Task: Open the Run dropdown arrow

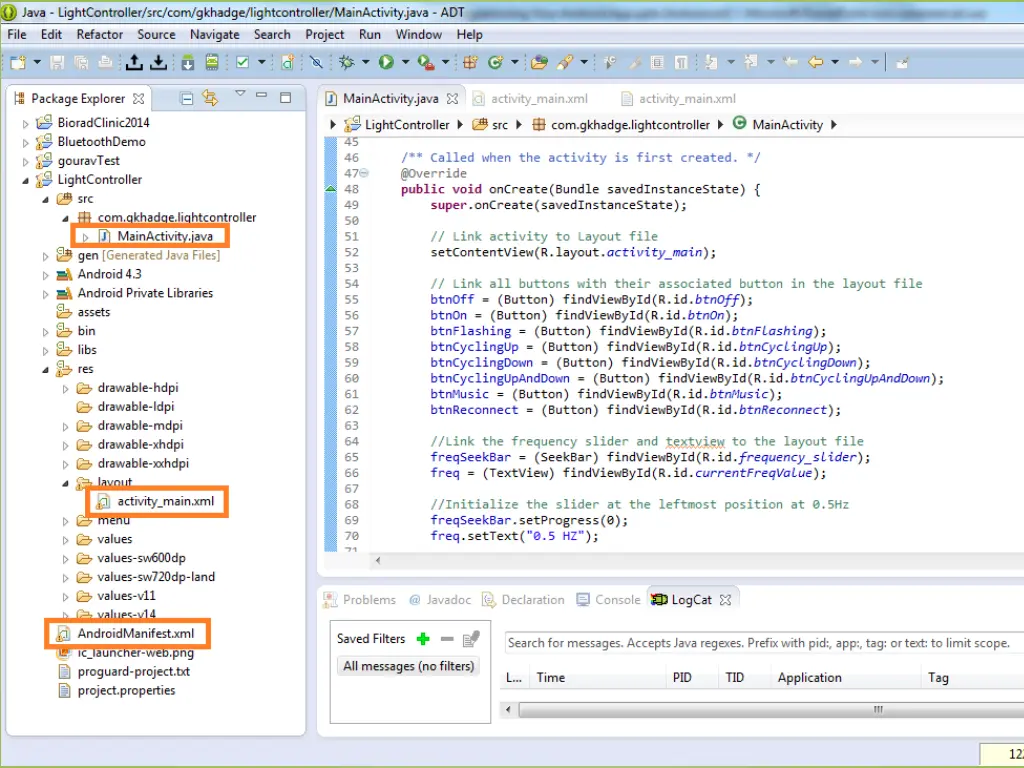Action: (x=406, y=63)
